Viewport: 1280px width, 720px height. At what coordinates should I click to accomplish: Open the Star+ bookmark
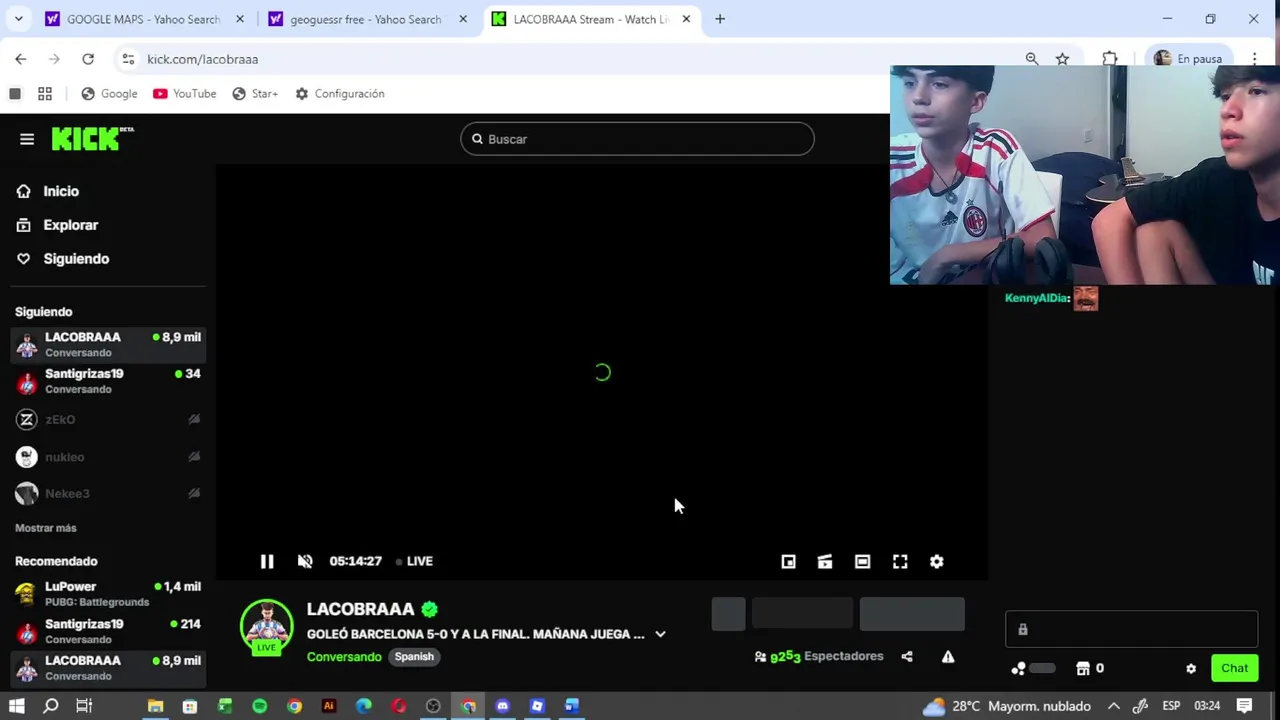click(x=255, y=94)
